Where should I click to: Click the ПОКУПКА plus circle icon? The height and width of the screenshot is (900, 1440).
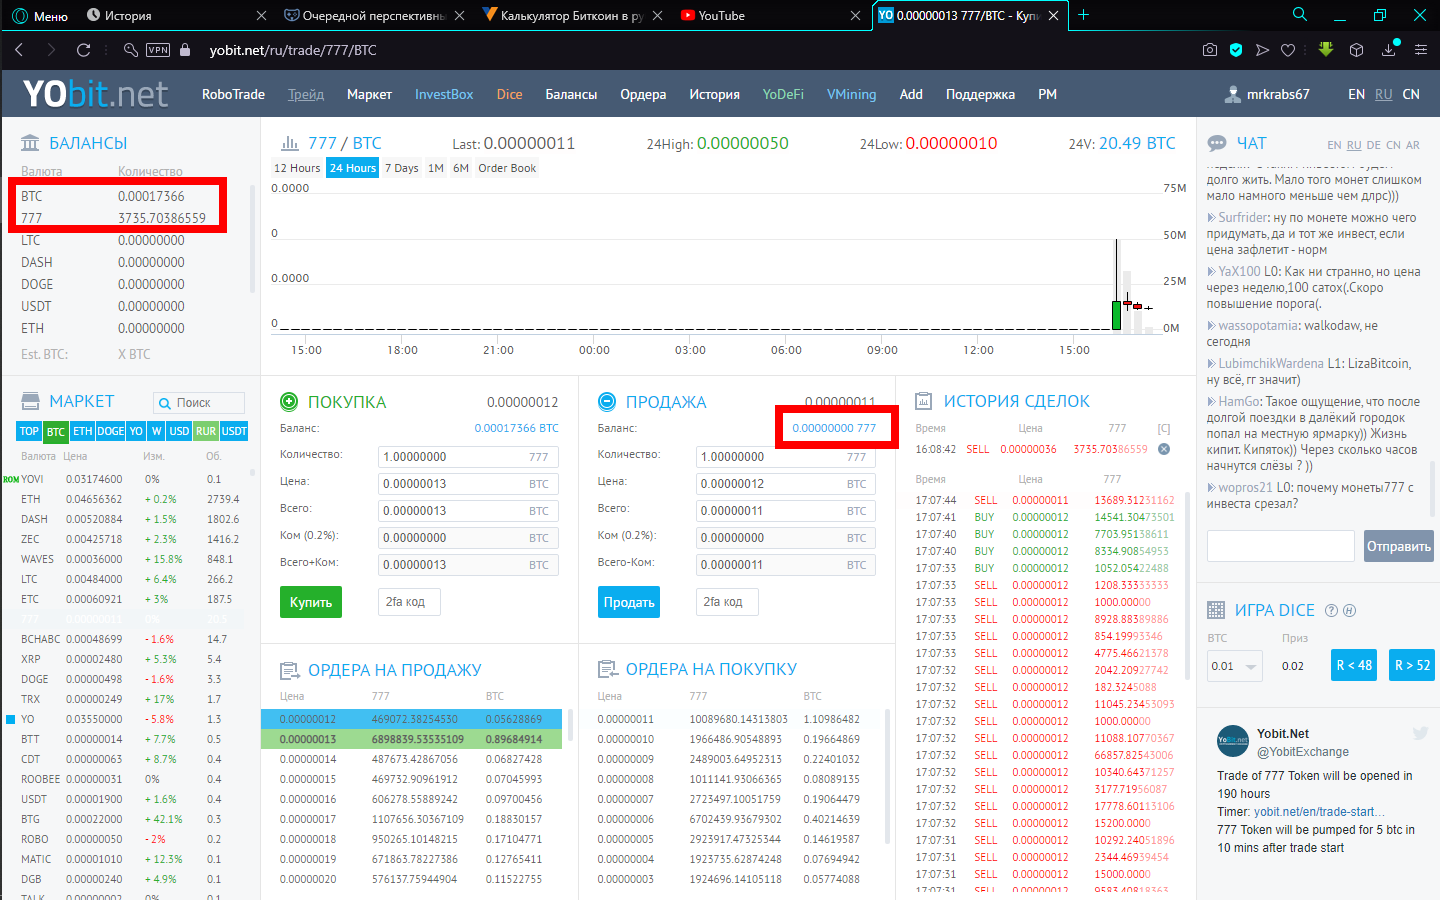289,401
